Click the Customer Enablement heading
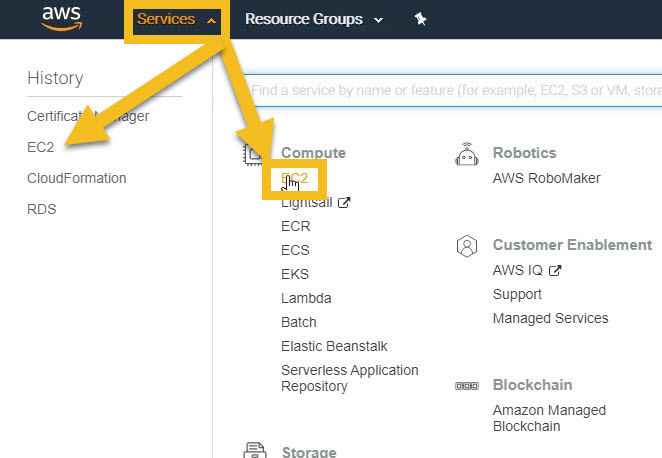The image size is (662, 458). (572, 245)
